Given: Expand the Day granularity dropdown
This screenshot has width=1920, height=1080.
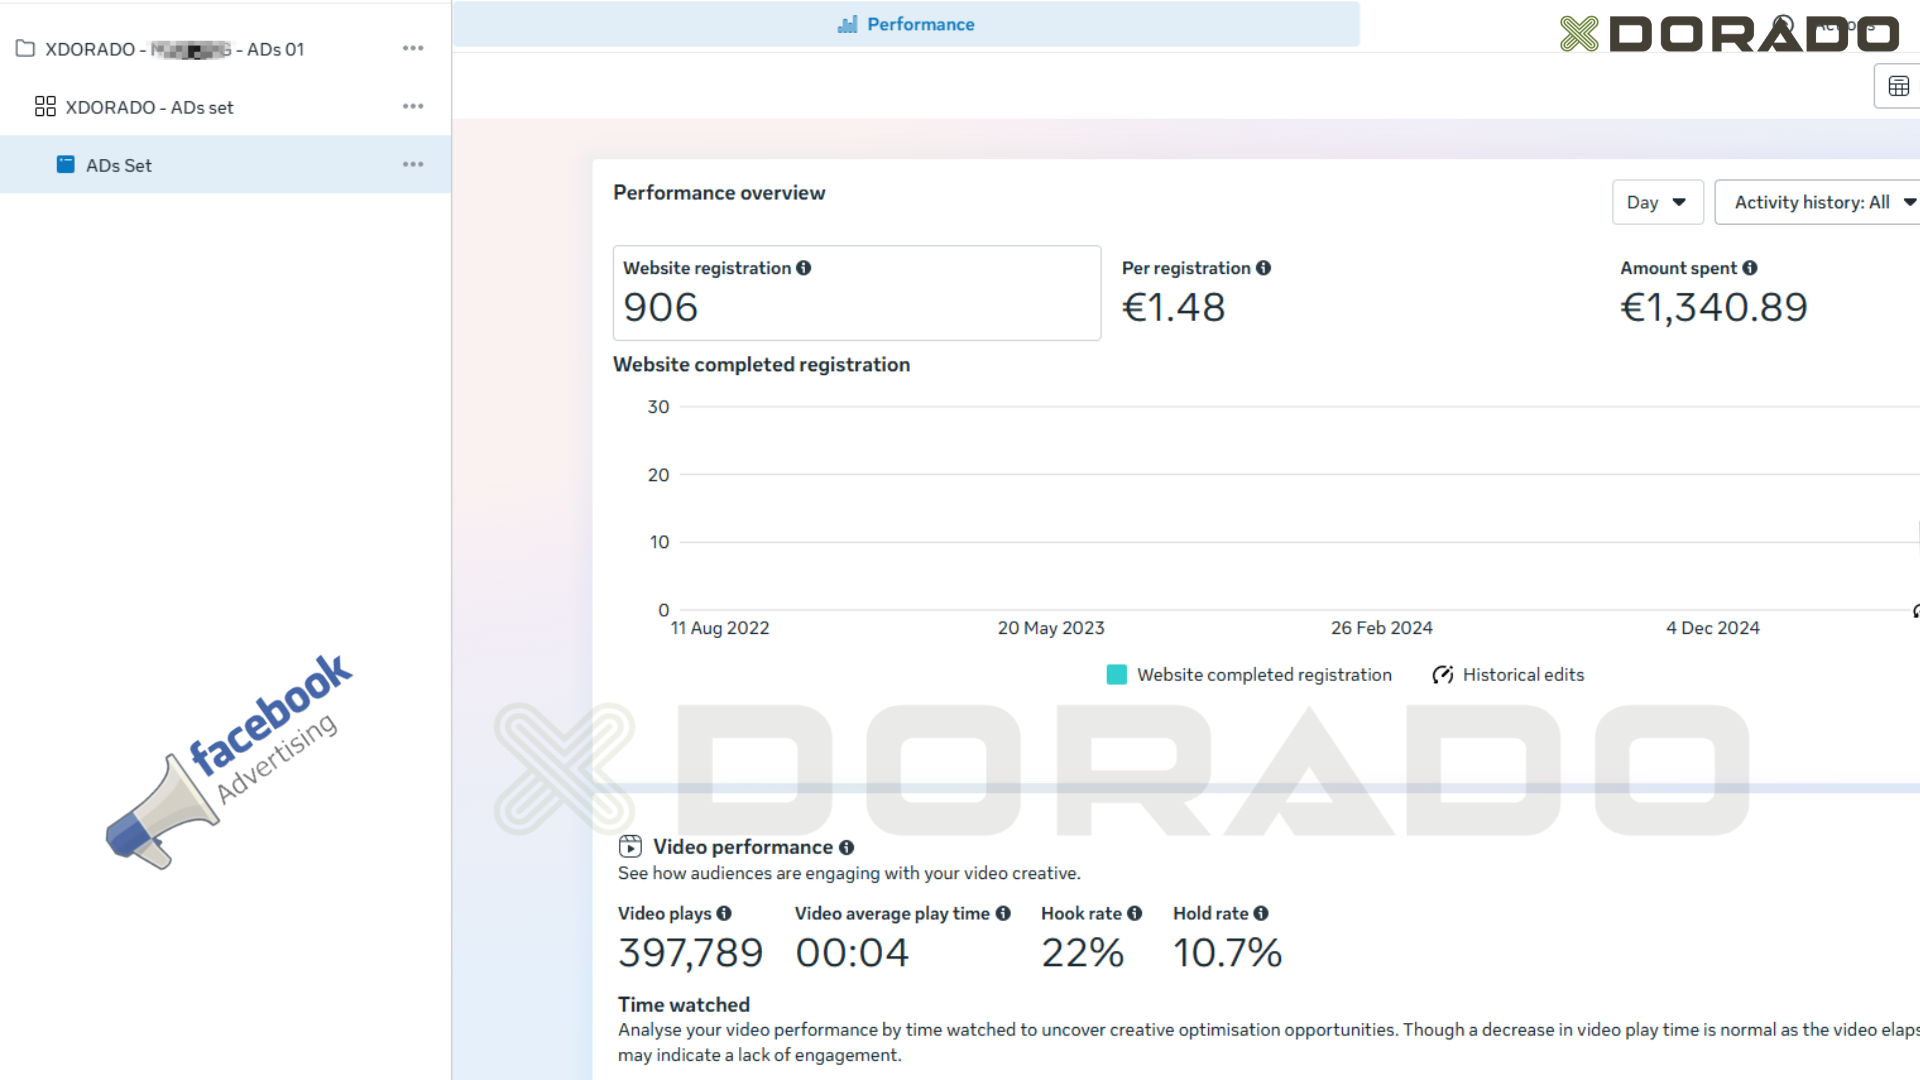Looking at the screenshot, I should tap(1657, 202).
